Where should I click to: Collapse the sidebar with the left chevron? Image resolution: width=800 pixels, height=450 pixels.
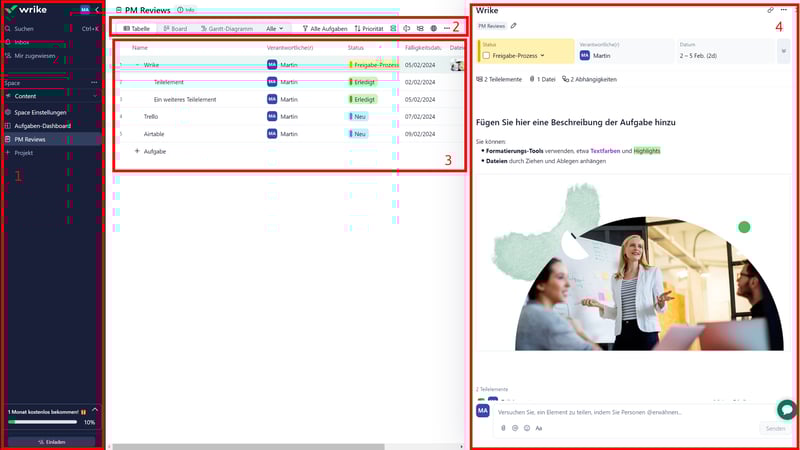click(97, 10)
